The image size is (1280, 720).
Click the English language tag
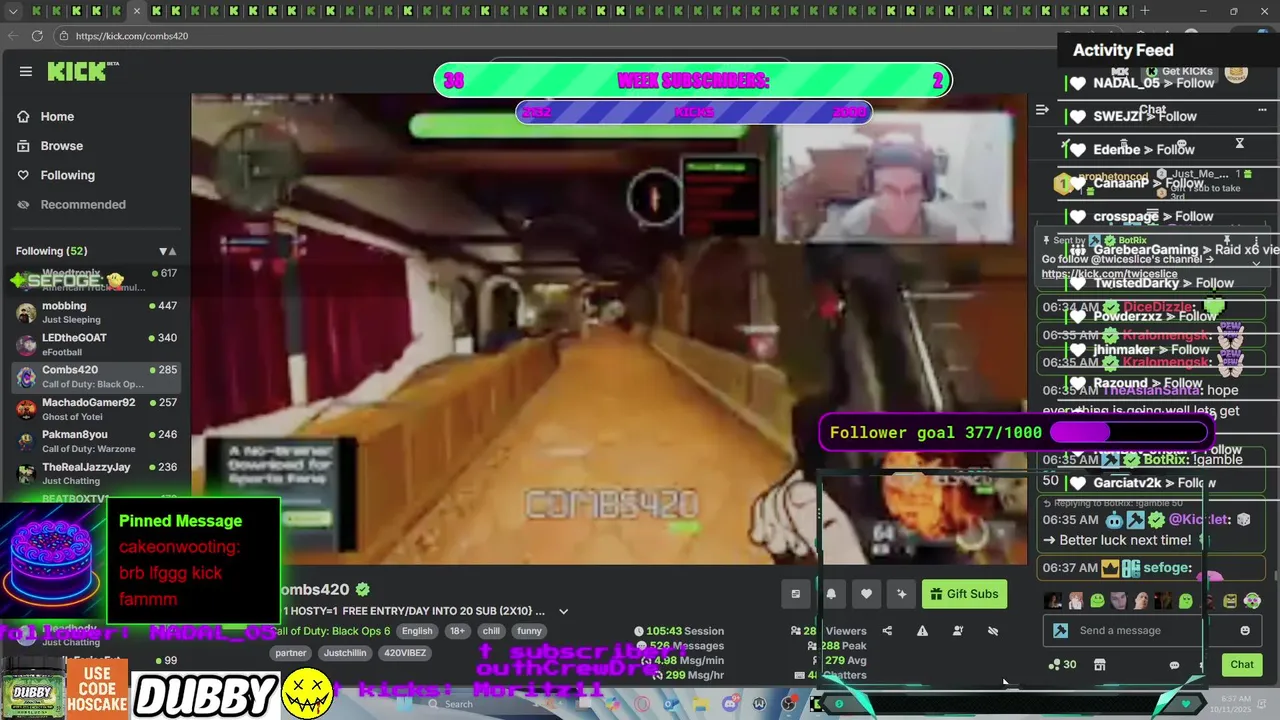[x=417, y=631]
